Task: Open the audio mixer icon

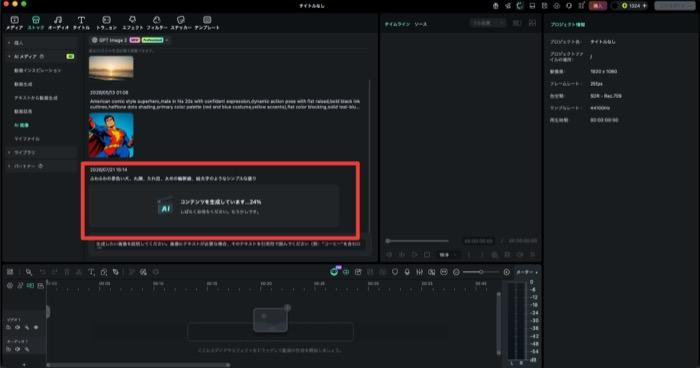Action: (419, 272)
